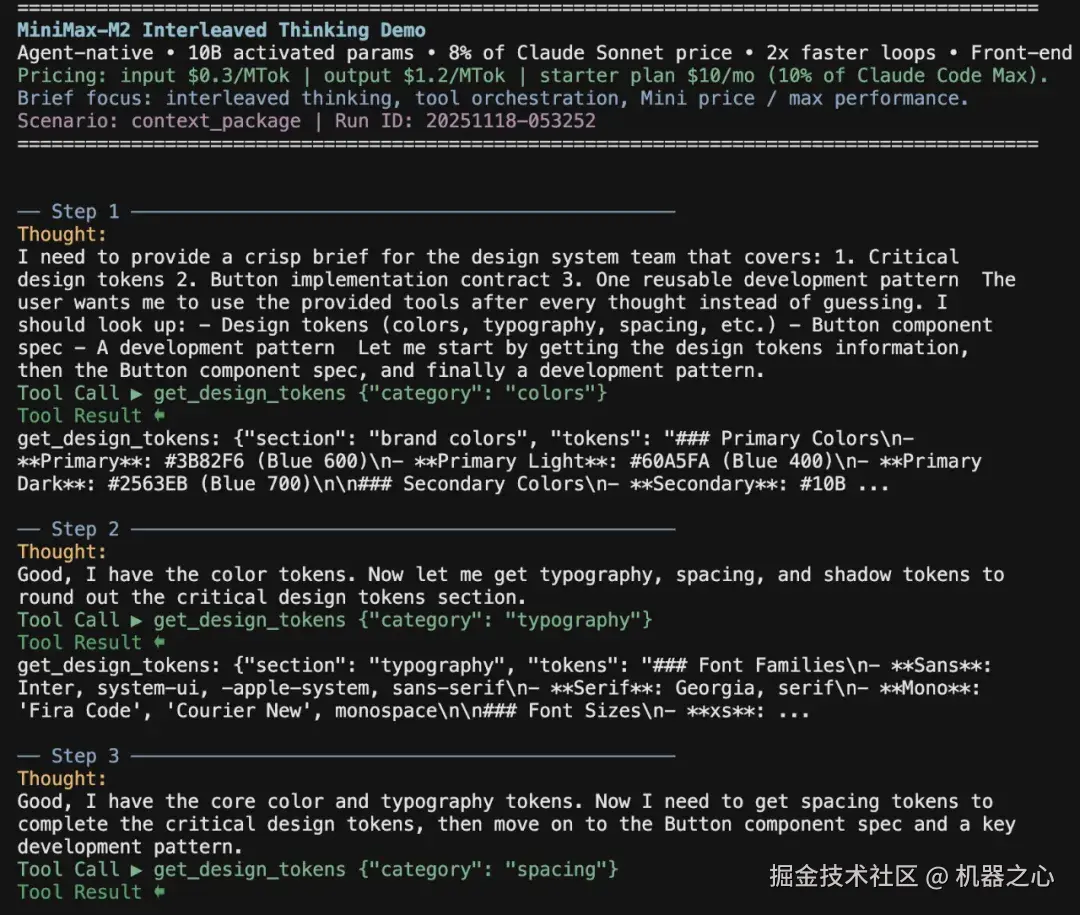Click the Tool Call arrow in Step 2
This screenshot has height=915, width=1080.
point(136,620)
